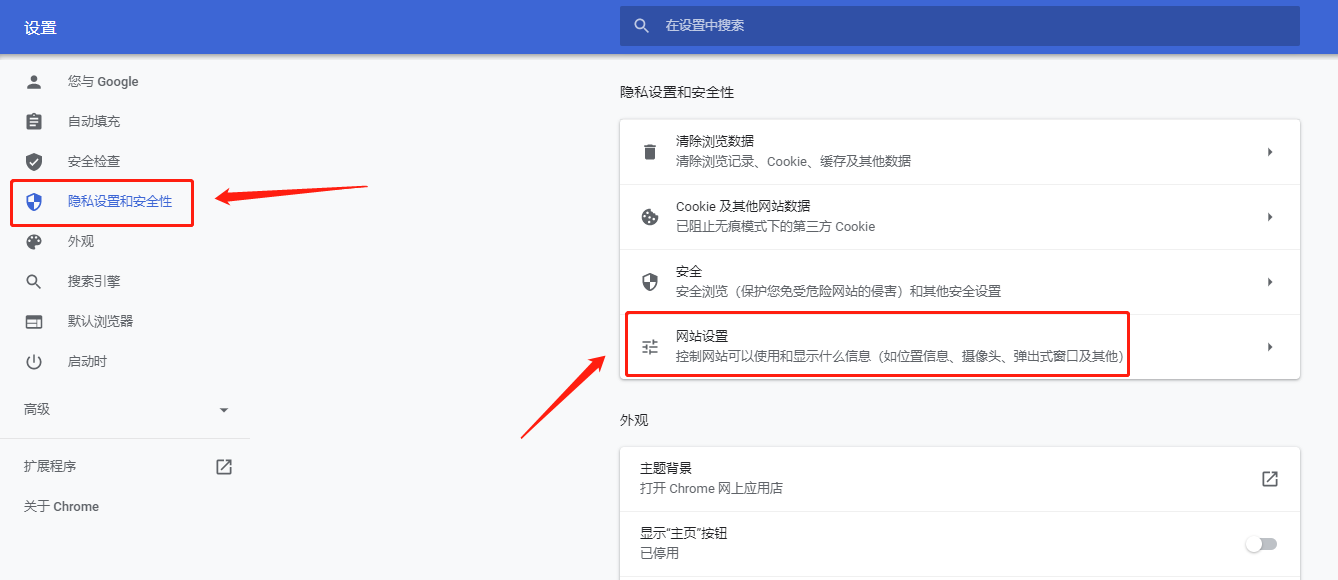Open 扩展程序 external link
This screenshot has width=1338, height=580.
click(224, 467)
